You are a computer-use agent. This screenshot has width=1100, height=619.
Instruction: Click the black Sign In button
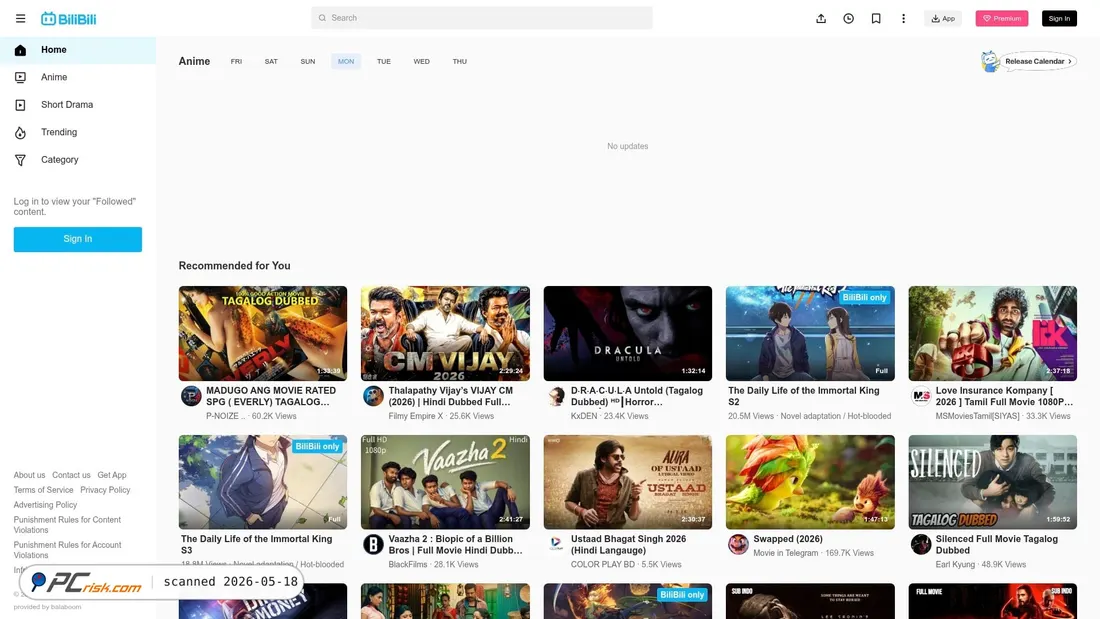(x=1059, y=19)
